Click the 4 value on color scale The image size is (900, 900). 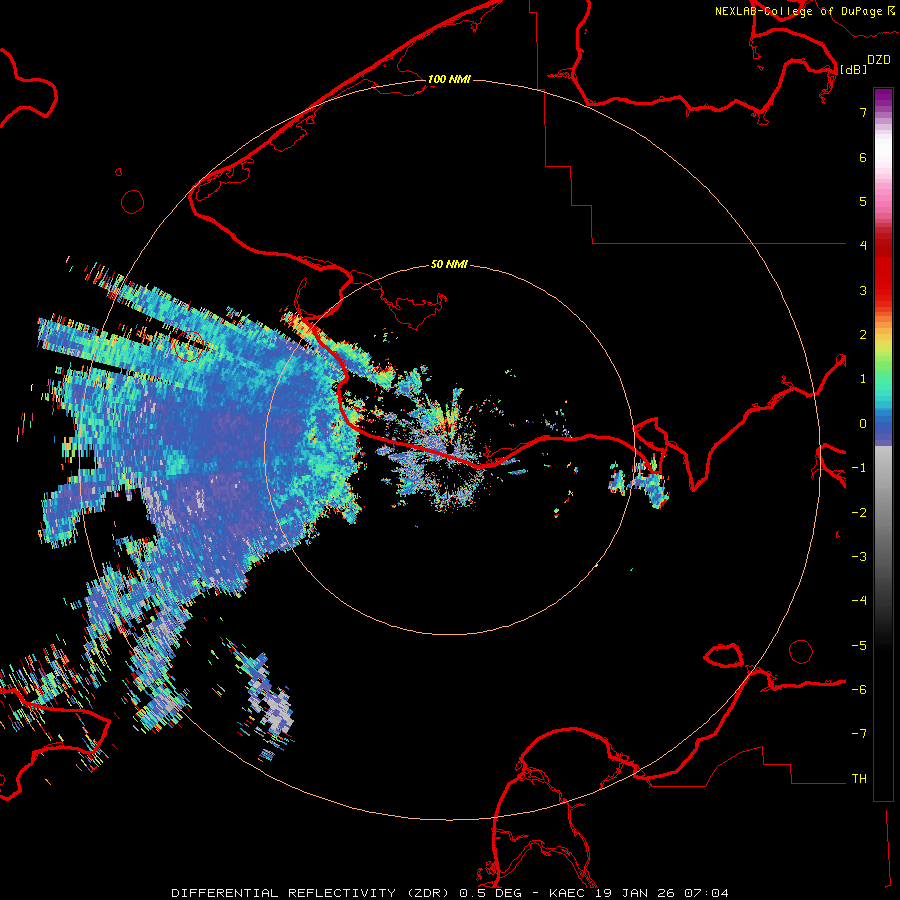pyautogui.click(x=863, y=246)
